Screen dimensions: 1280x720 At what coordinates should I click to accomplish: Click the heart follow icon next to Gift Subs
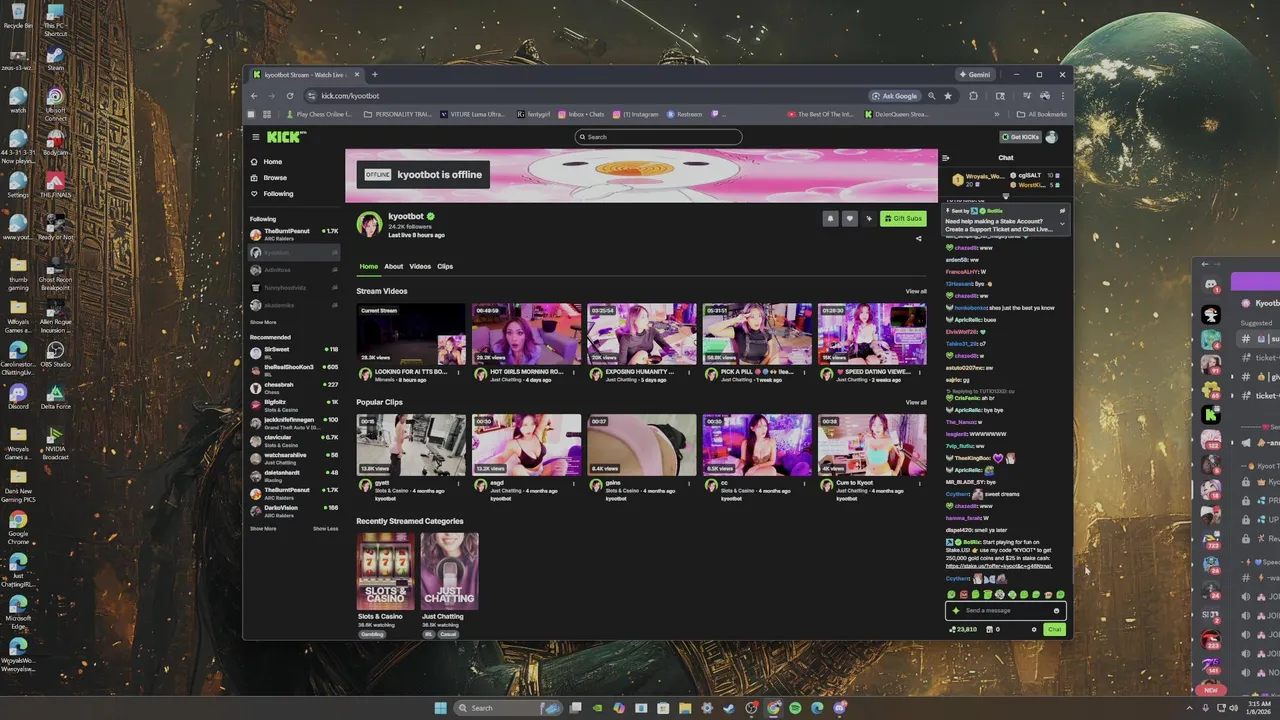tap(850, 218)
